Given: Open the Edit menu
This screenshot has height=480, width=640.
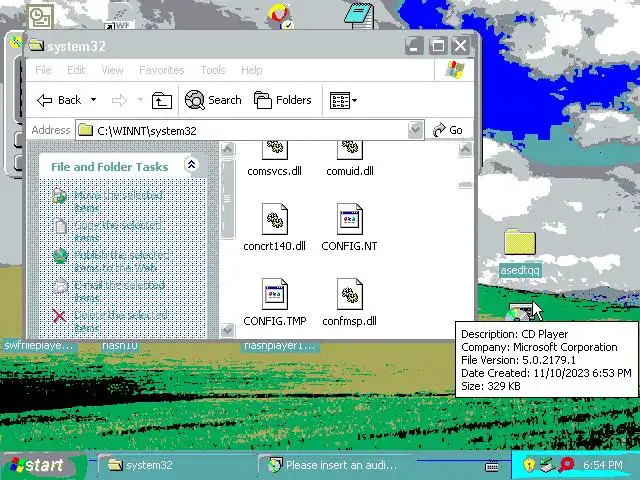Looking at the screenshot, I should (x=76, y=70).
